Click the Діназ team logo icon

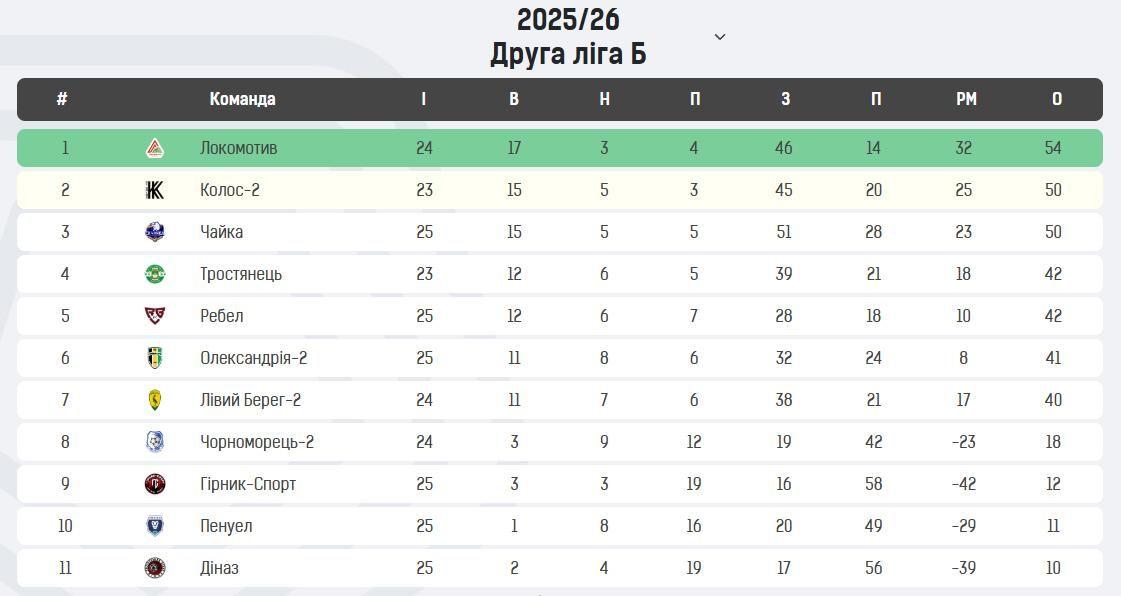155,568
